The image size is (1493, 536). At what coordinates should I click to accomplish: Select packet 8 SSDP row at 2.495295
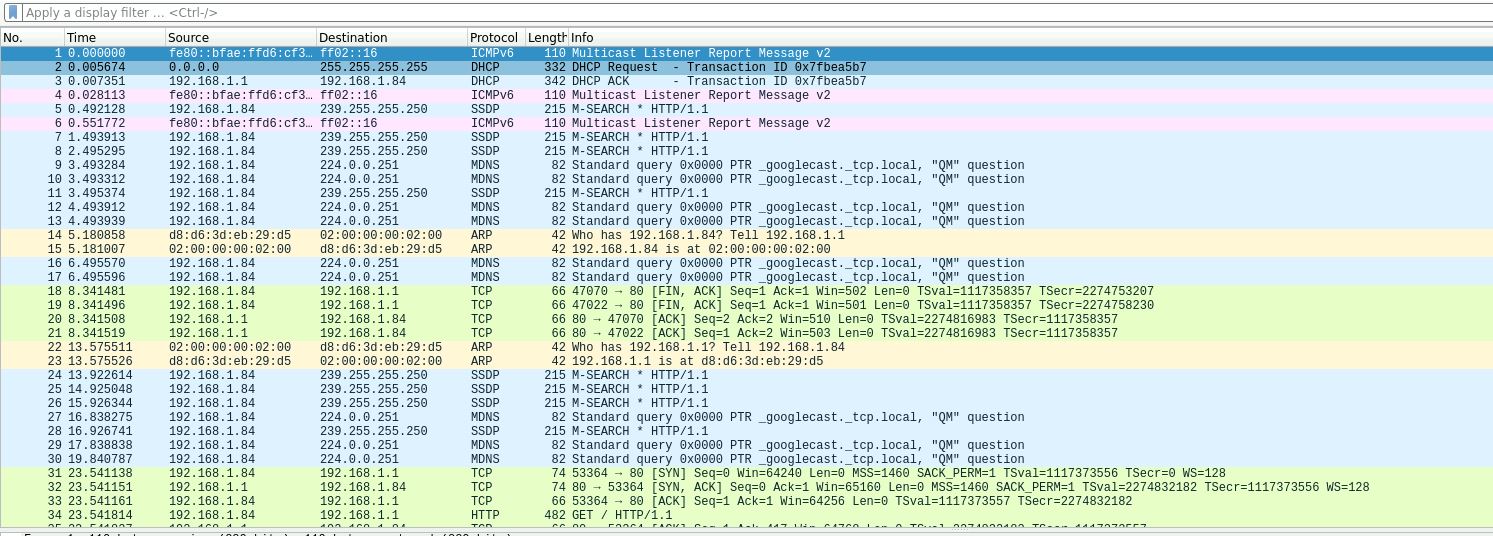pyautogui.click(x=746, y=151)
